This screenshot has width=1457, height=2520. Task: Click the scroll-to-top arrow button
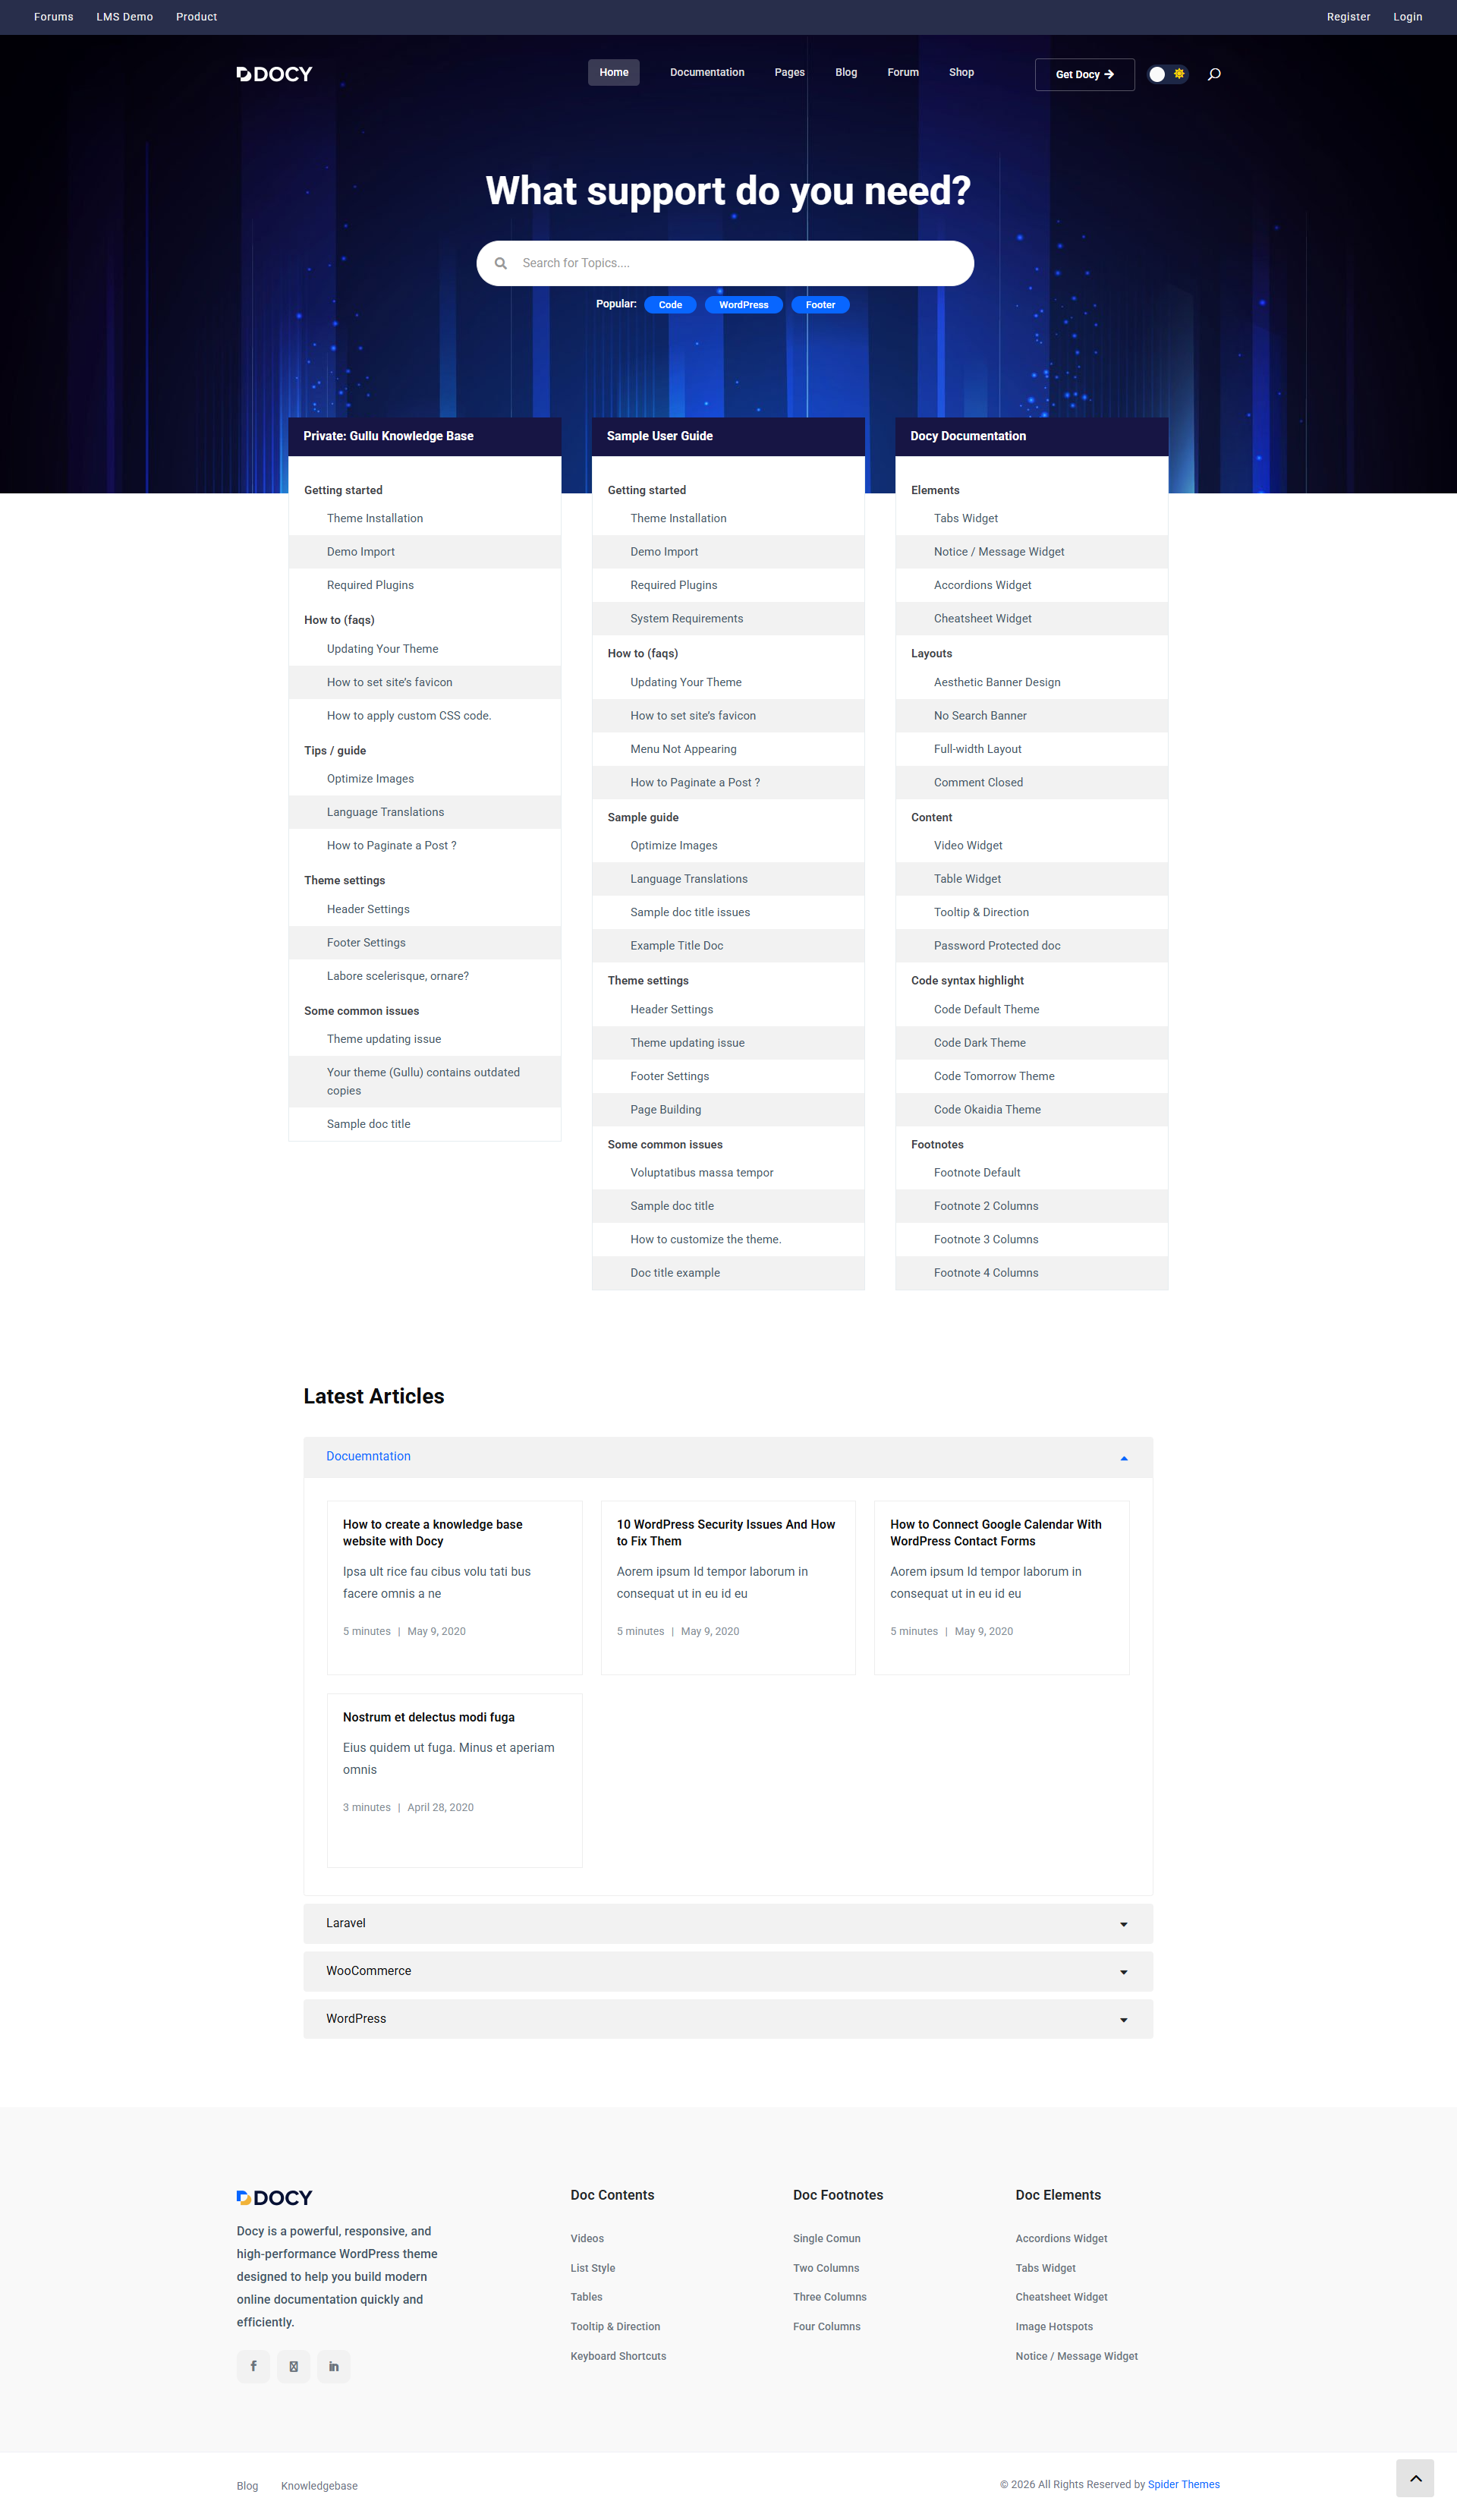coord(1415,2478)
